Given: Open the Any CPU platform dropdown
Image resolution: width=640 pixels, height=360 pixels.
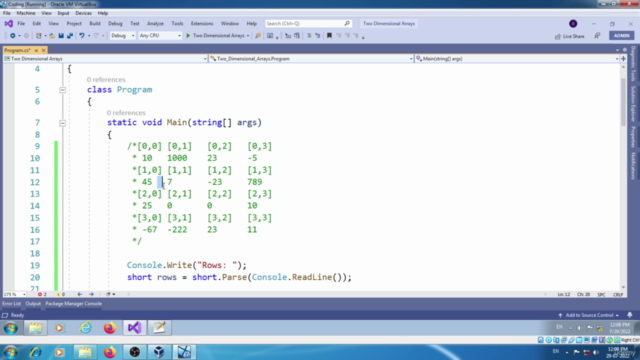Looking at the screenshot, I should 160,36.
